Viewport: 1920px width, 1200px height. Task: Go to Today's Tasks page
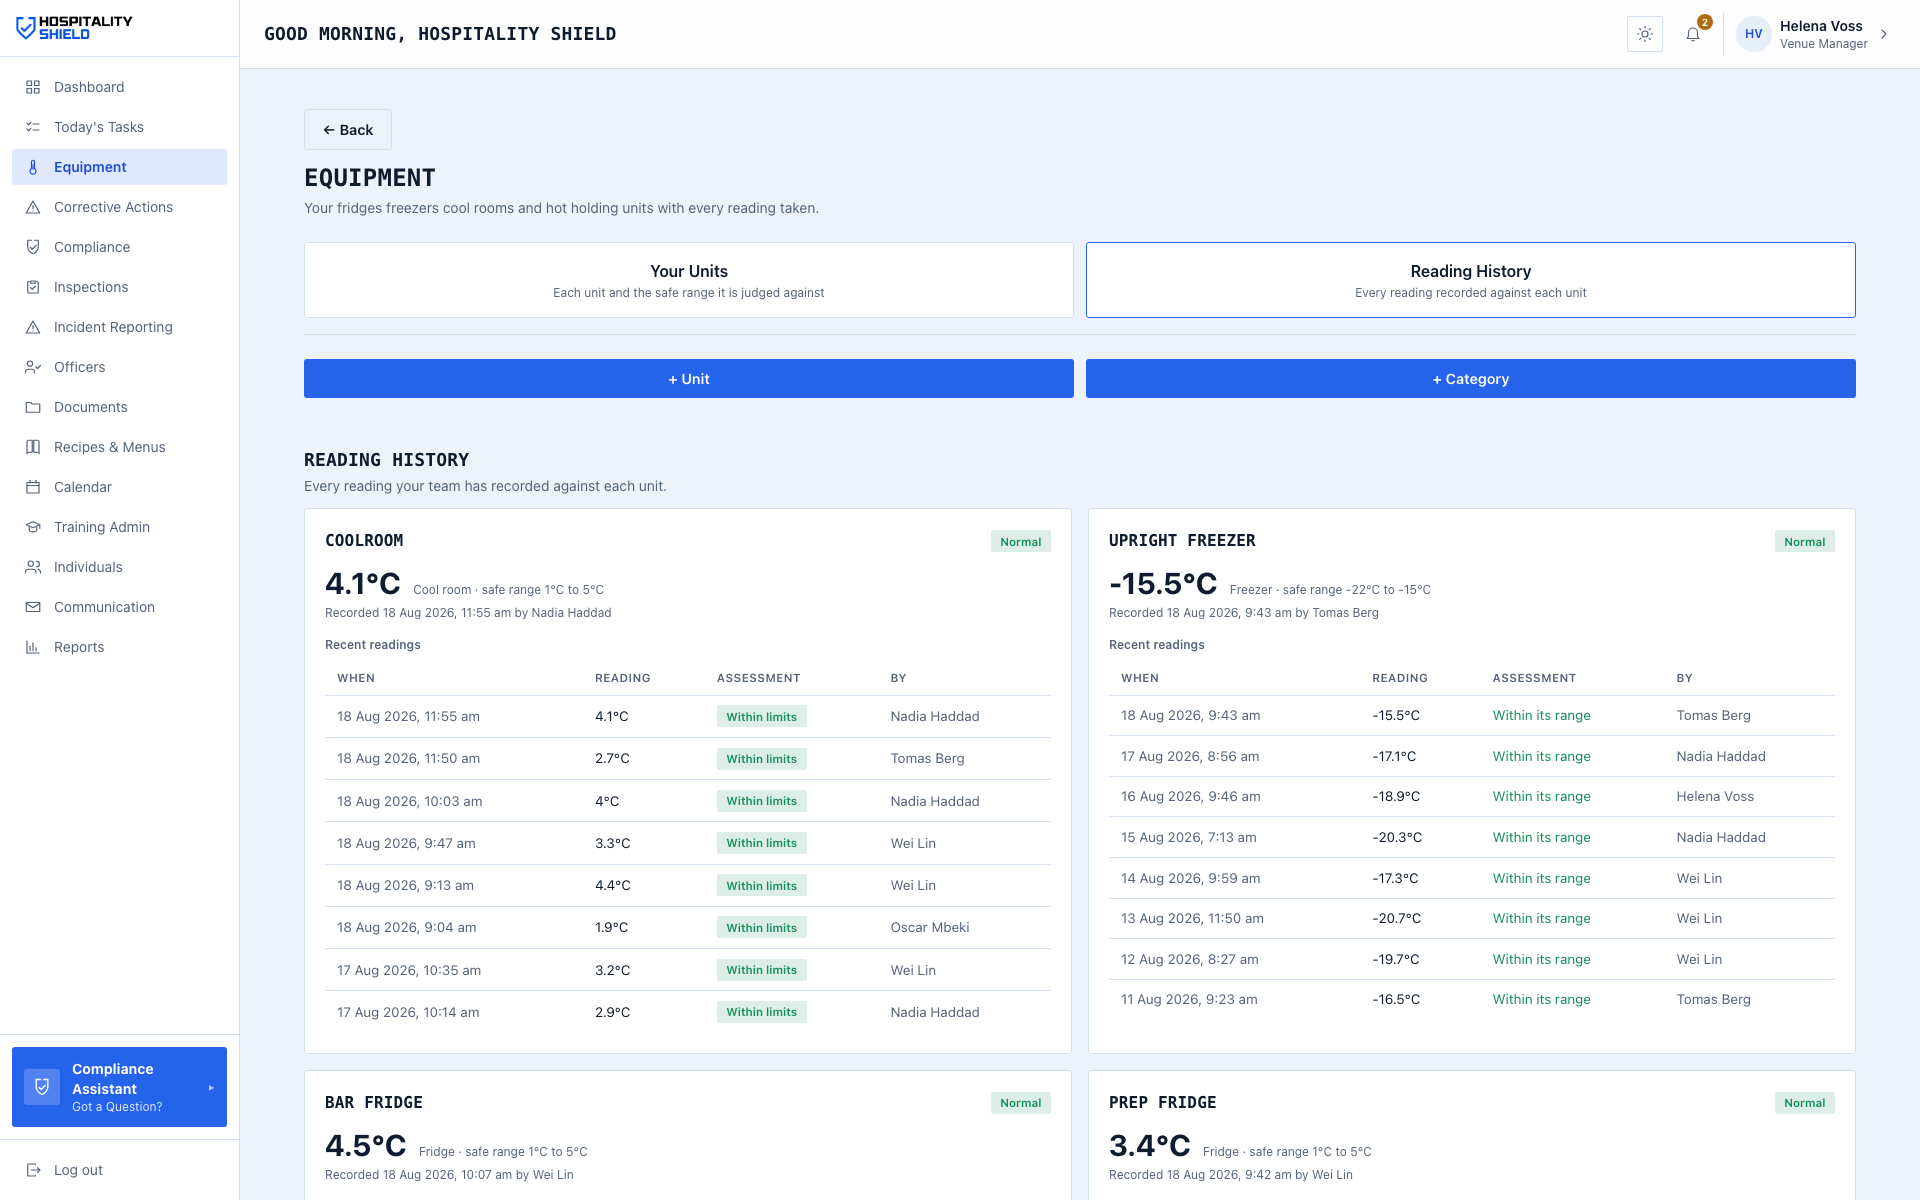click(x=120, y=127)
